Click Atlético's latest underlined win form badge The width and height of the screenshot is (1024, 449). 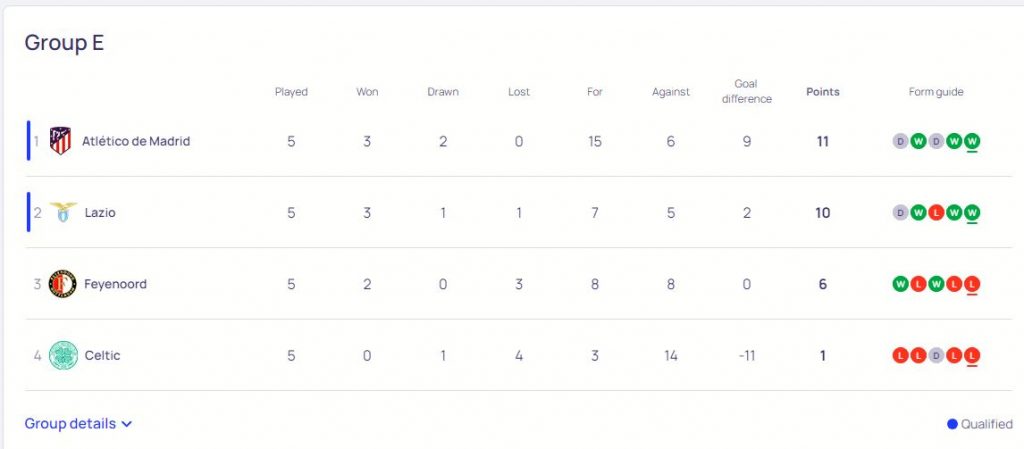pyautogui.click(x=972, y=141)
